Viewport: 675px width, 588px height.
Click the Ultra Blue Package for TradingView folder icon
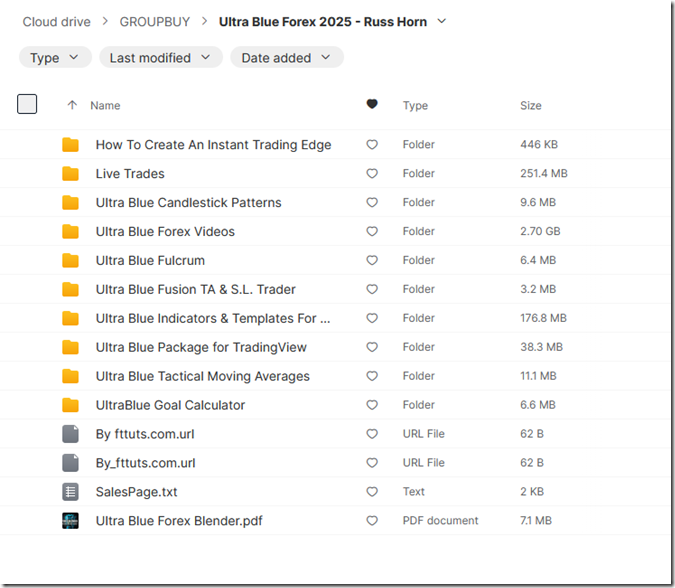[70, 347]
